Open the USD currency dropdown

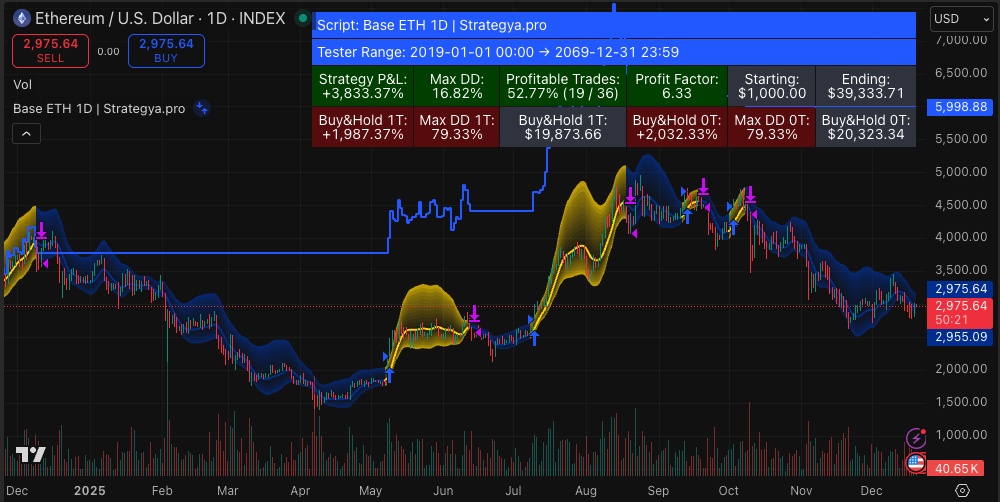pos(961,18)
